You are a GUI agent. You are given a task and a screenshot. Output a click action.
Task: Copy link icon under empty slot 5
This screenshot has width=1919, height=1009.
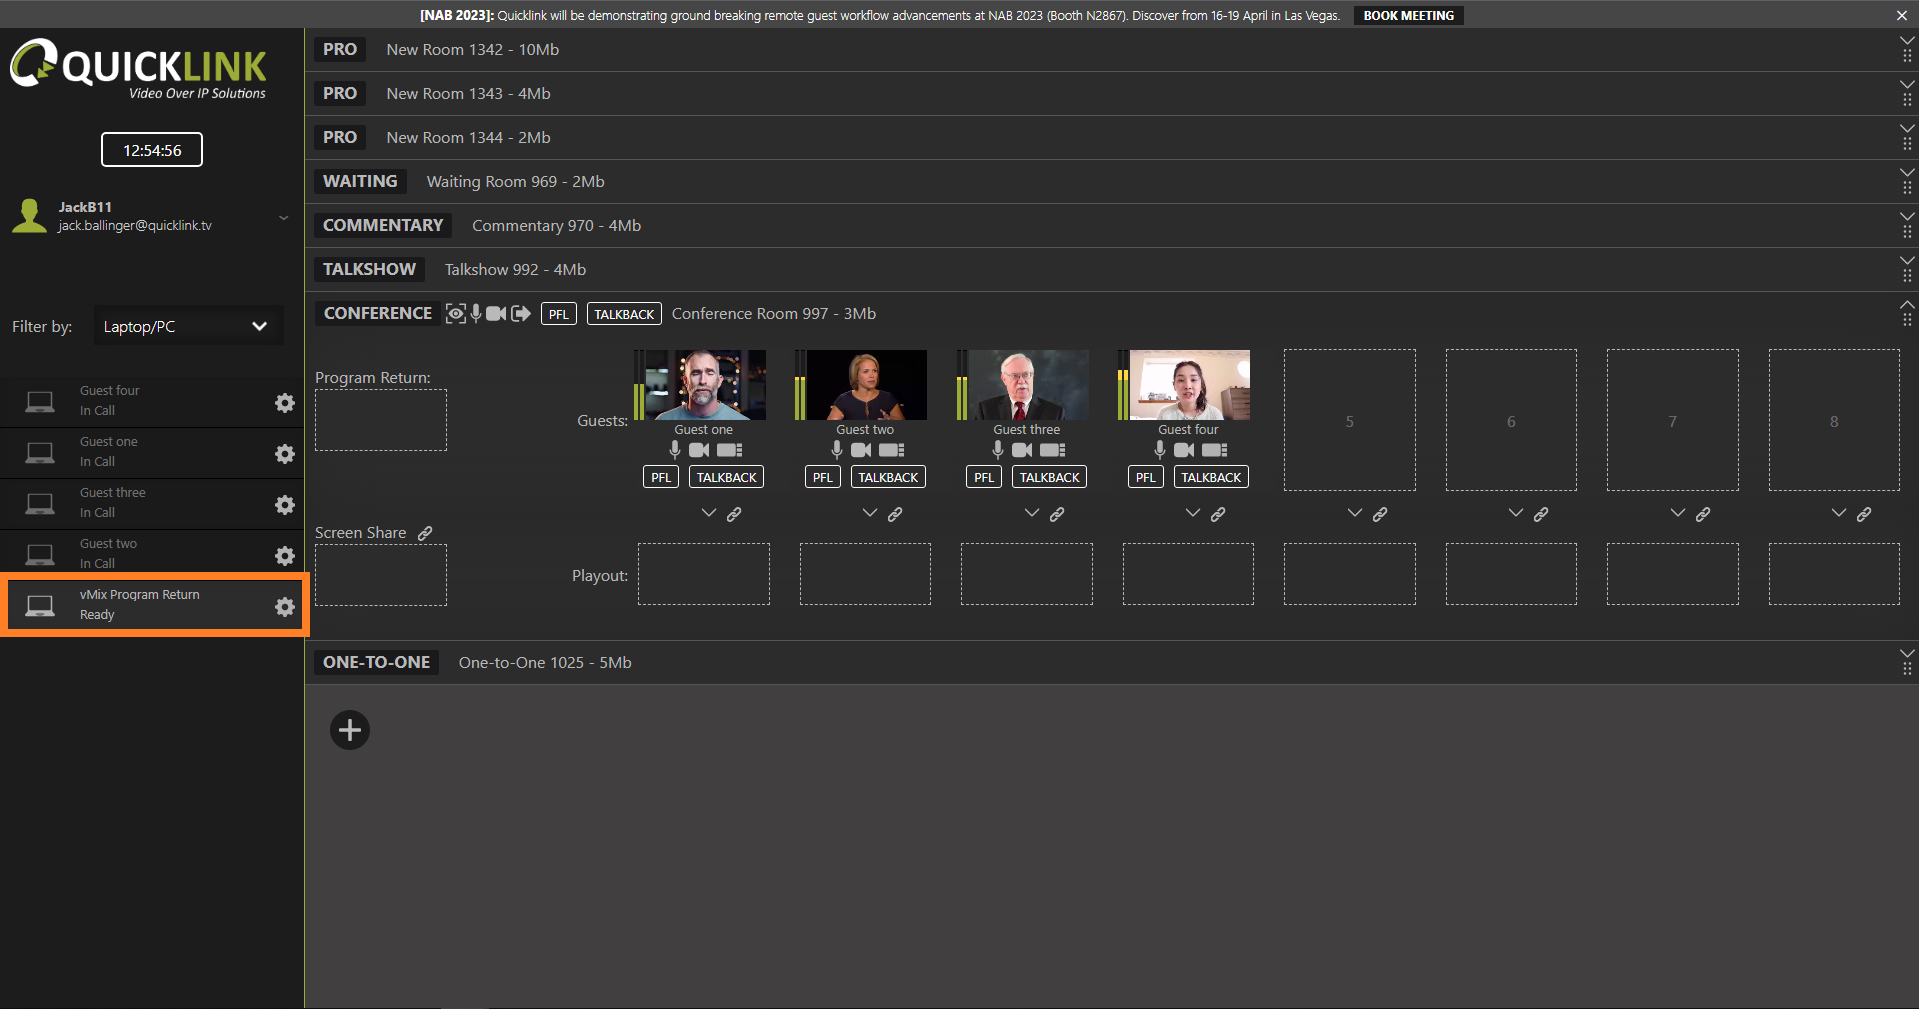1380,514
